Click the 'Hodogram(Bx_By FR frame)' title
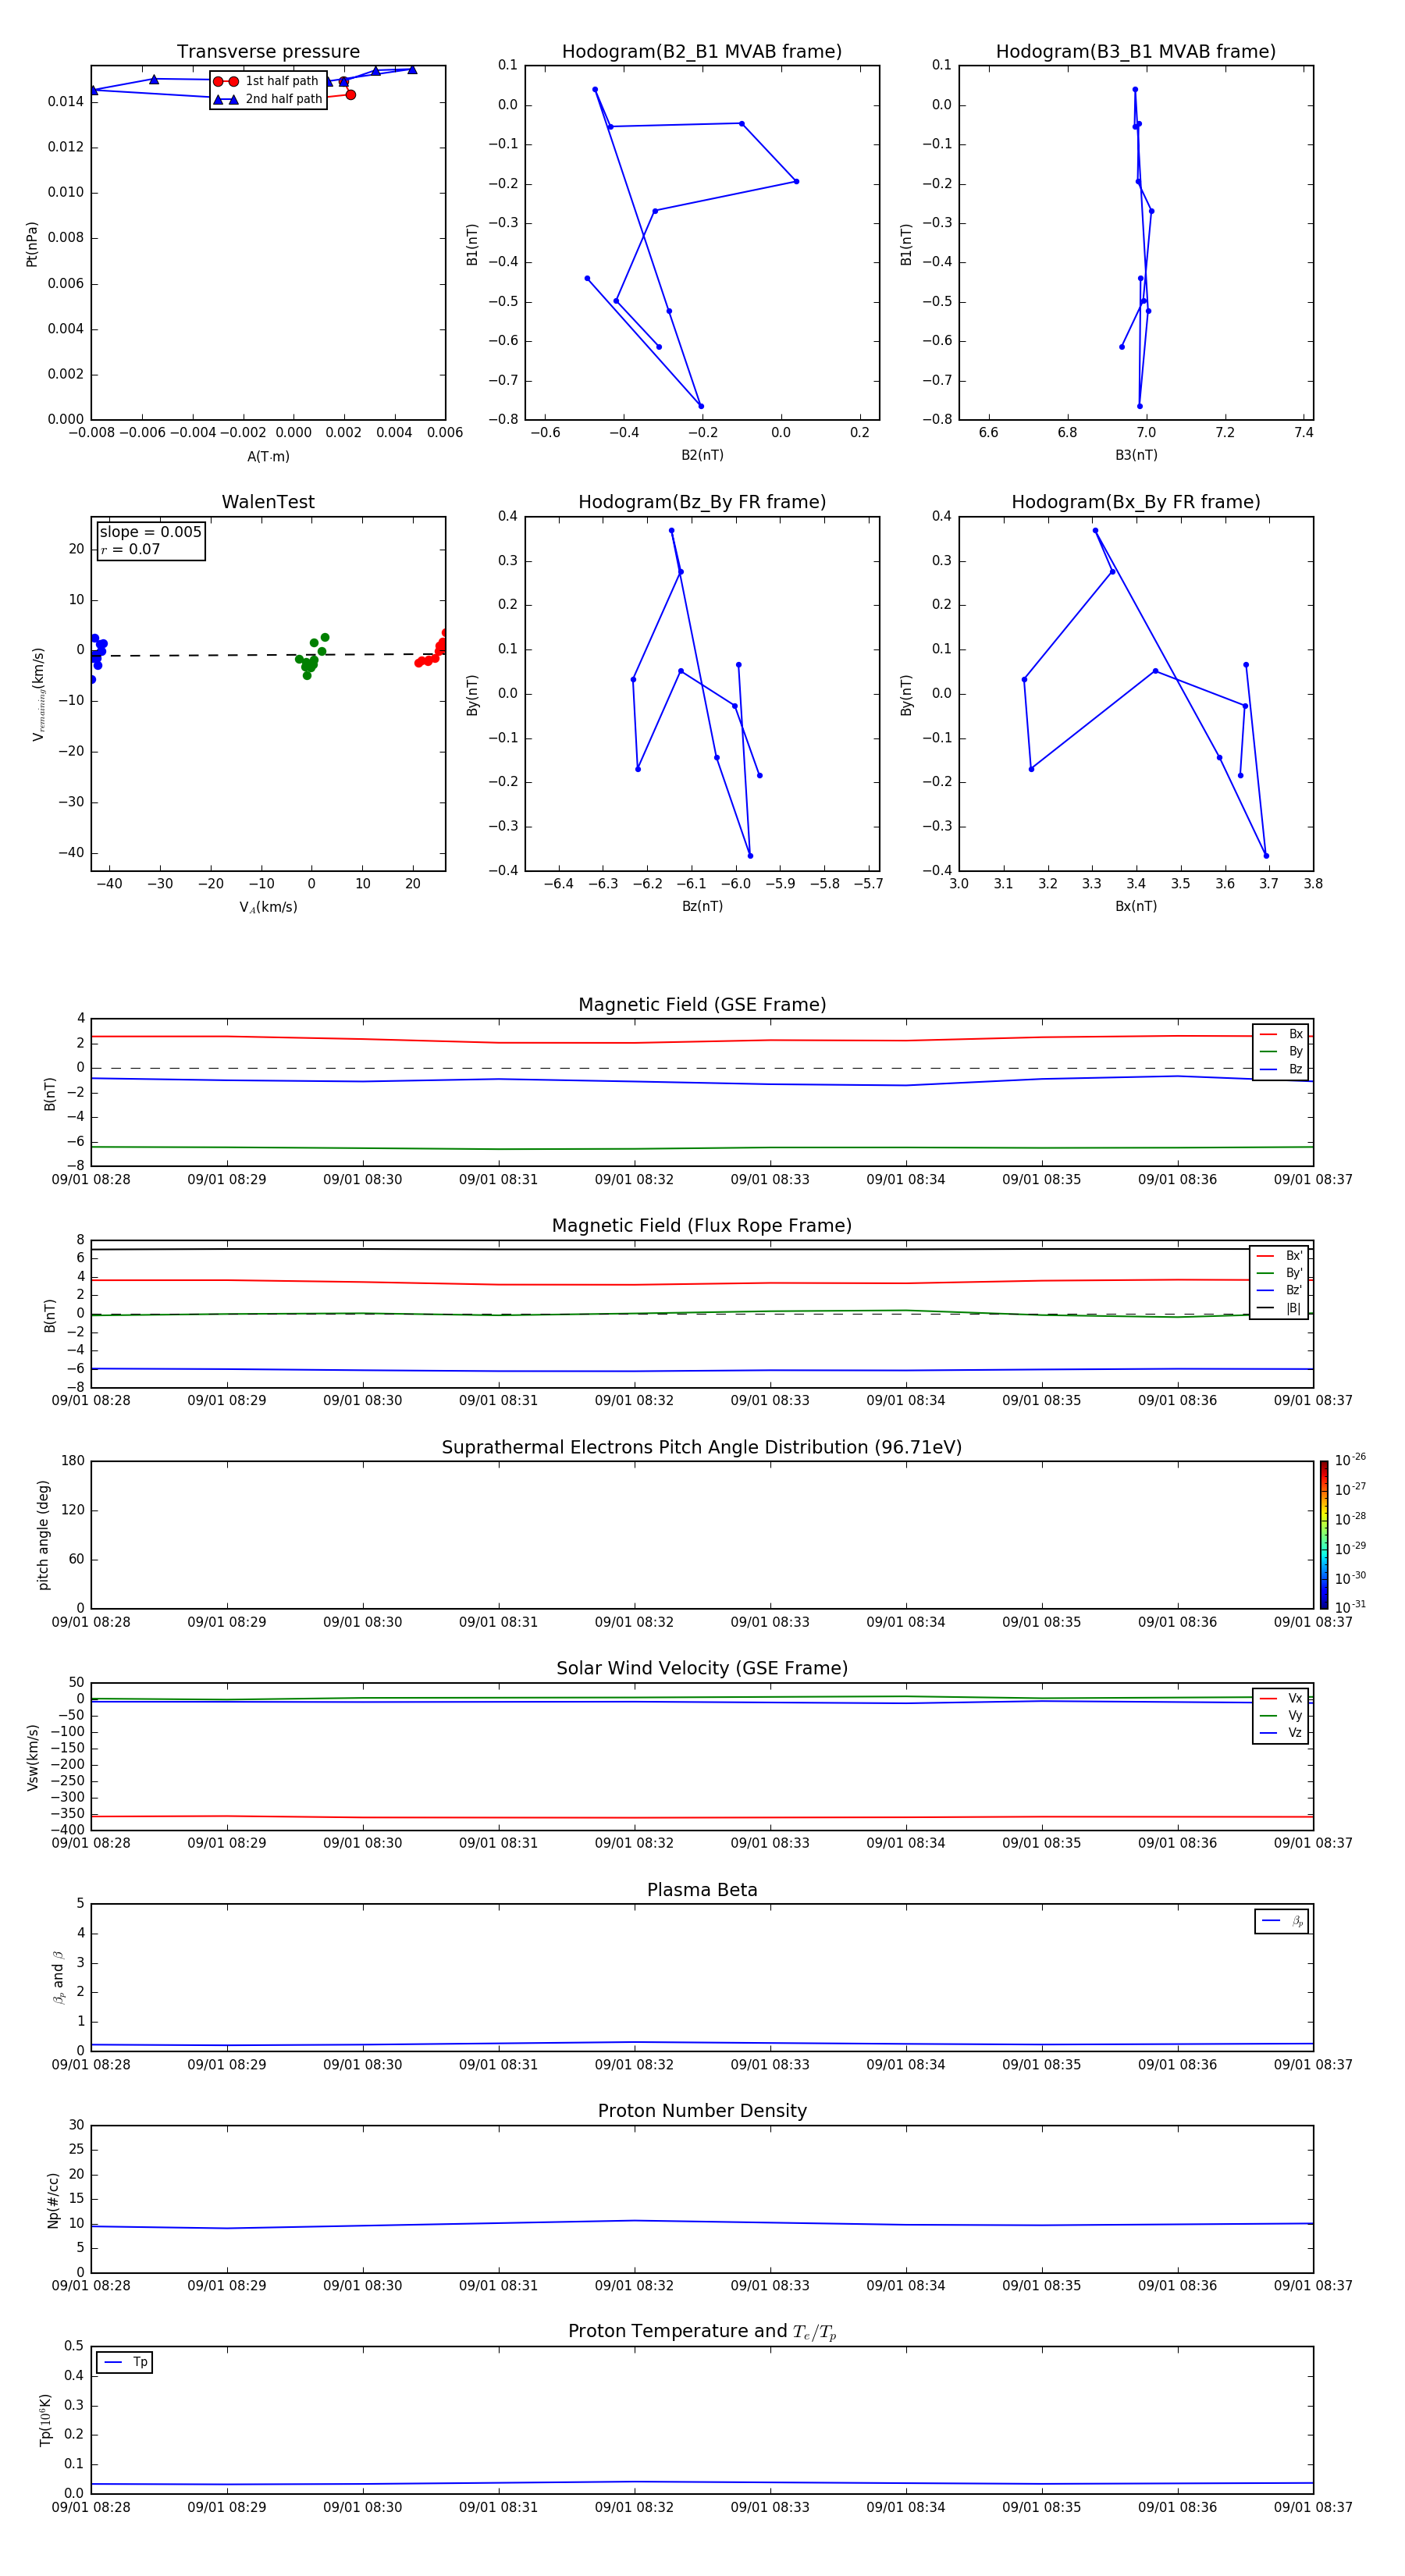Viewport: 1405px width, 2576px height. 1136,502
